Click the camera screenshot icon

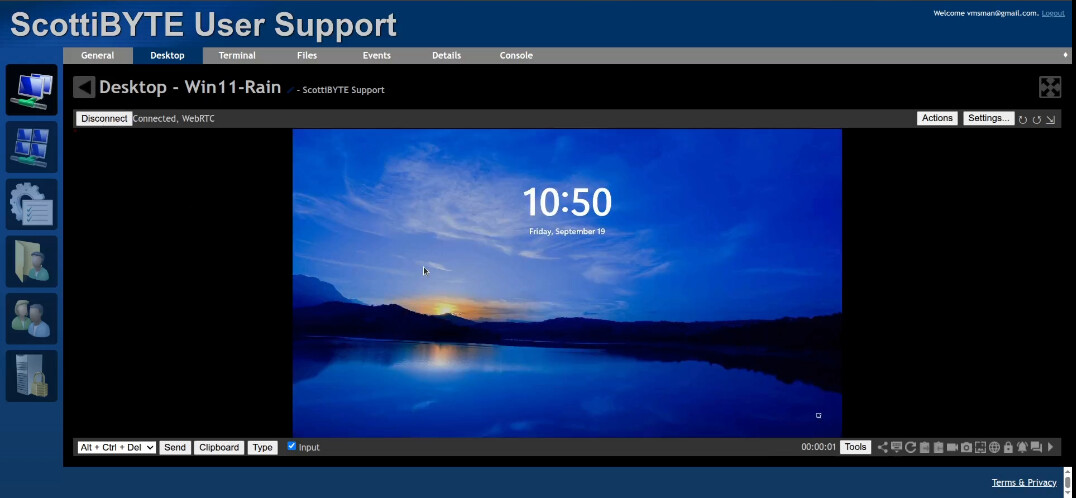967,447
